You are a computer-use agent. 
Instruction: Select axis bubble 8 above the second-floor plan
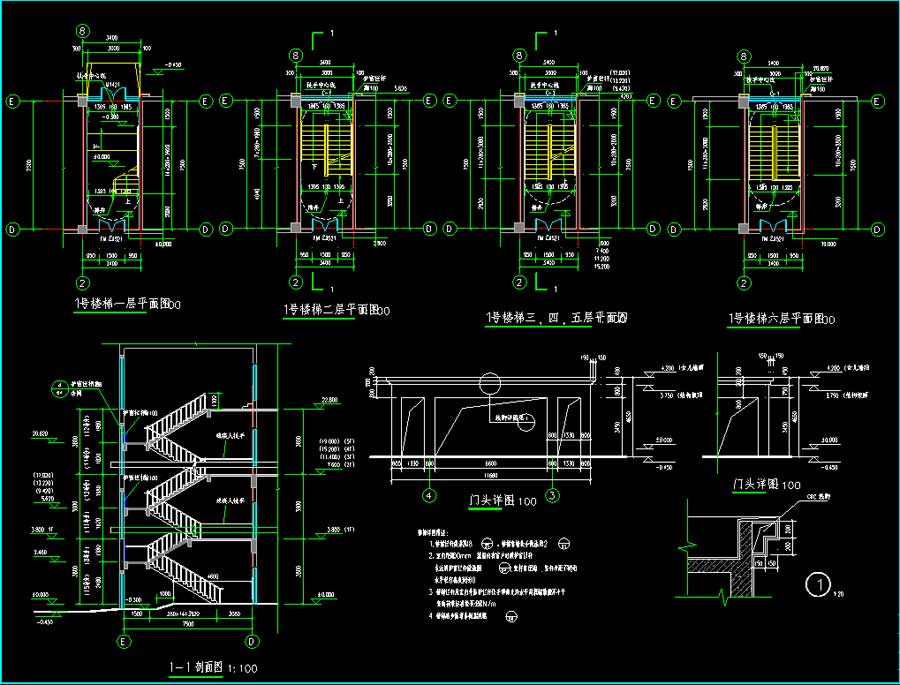tap(296, 55)
